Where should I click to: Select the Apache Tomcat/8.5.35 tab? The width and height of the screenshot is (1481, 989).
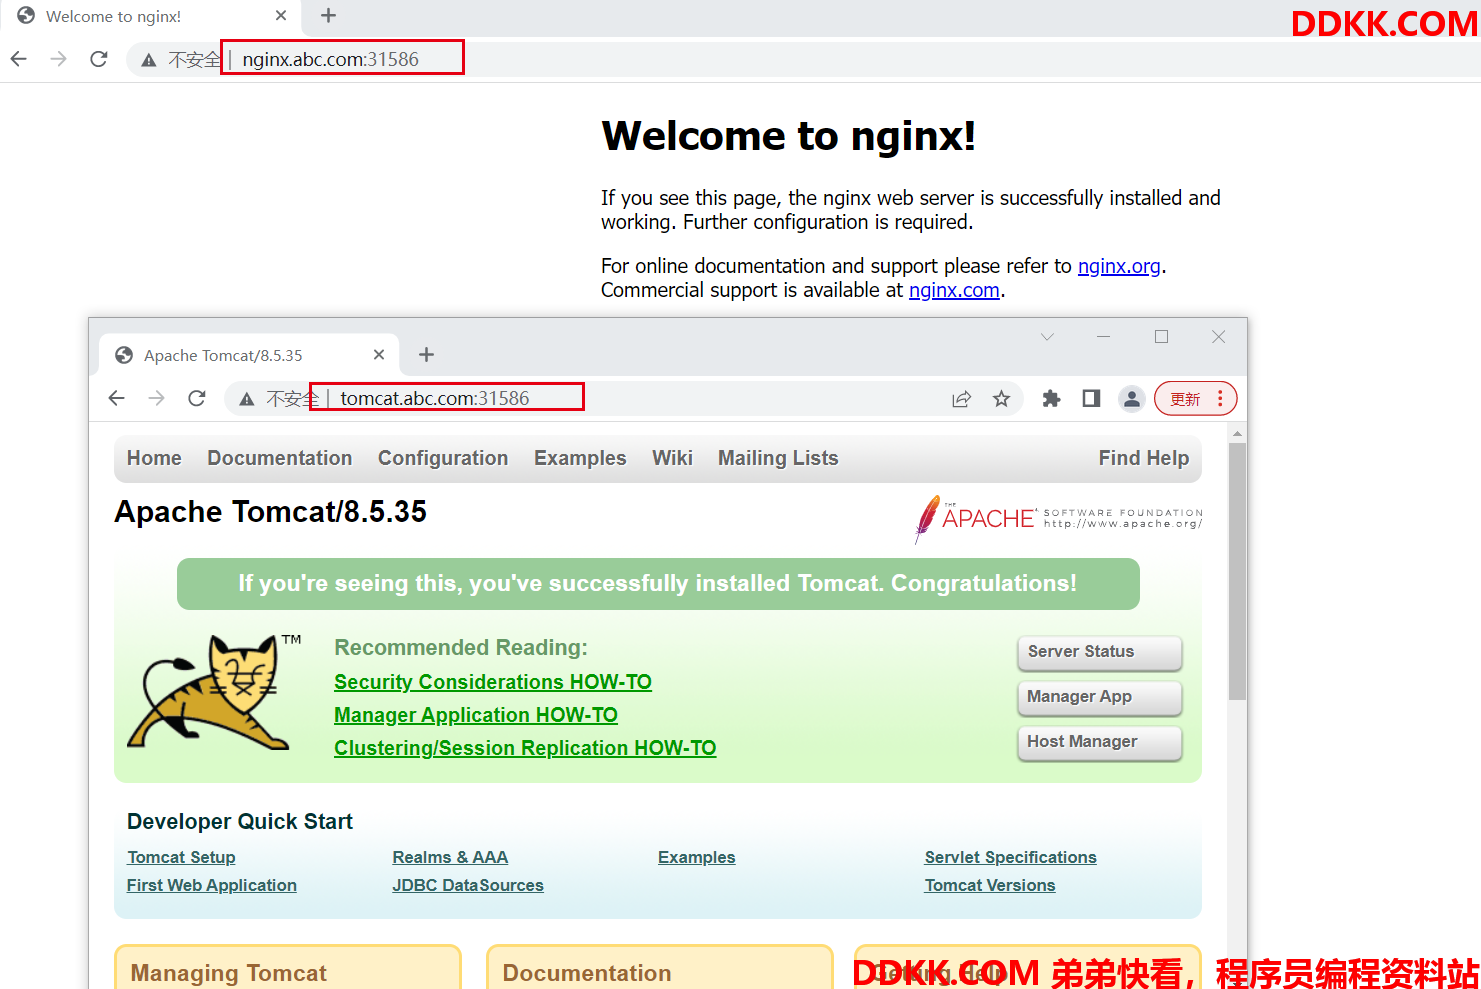coord(249,355)
